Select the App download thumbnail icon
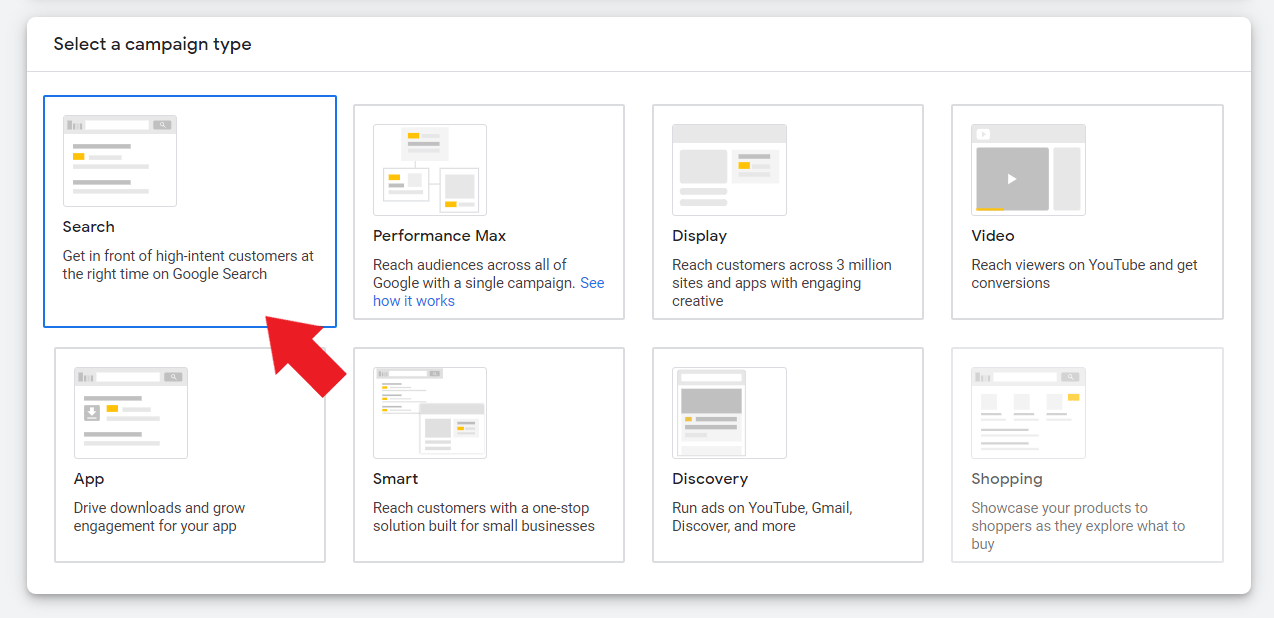The width and height of the screenshot is (1274, 618). click(130, 412)
